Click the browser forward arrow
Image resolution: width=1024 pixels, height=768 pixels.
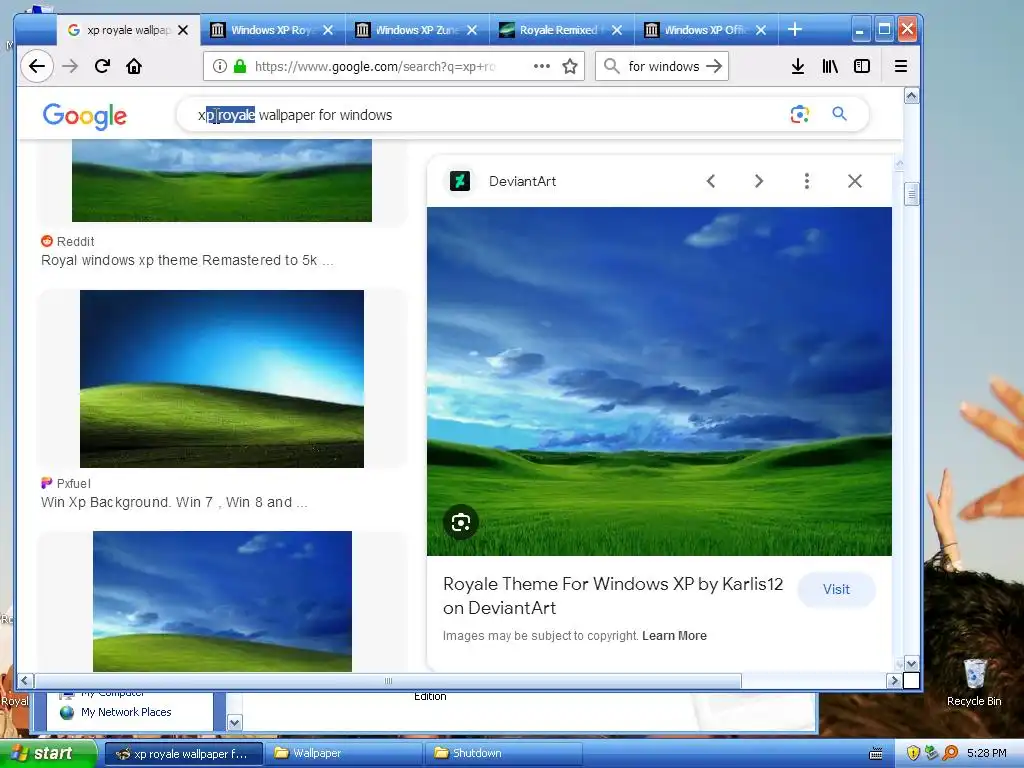[70, 66]
